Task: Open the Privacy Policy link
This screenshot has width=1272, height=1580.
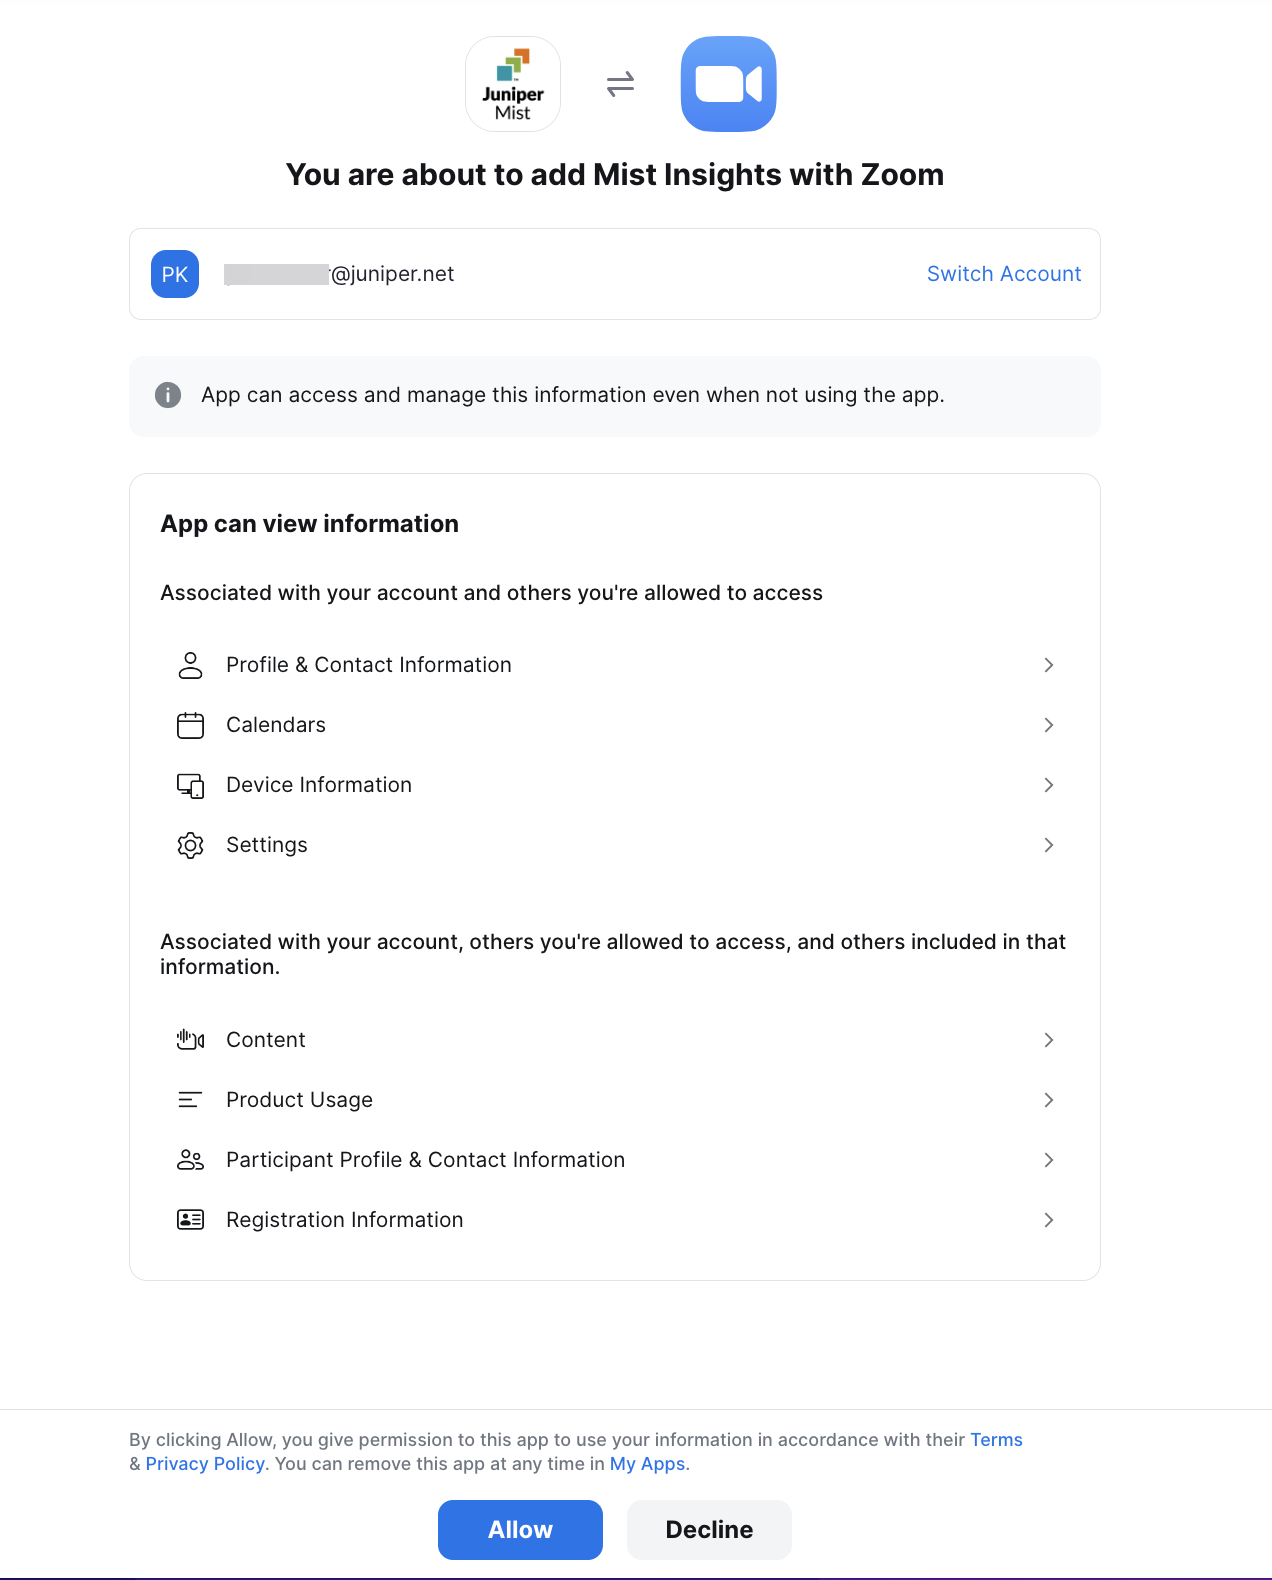Action: 205,1464
